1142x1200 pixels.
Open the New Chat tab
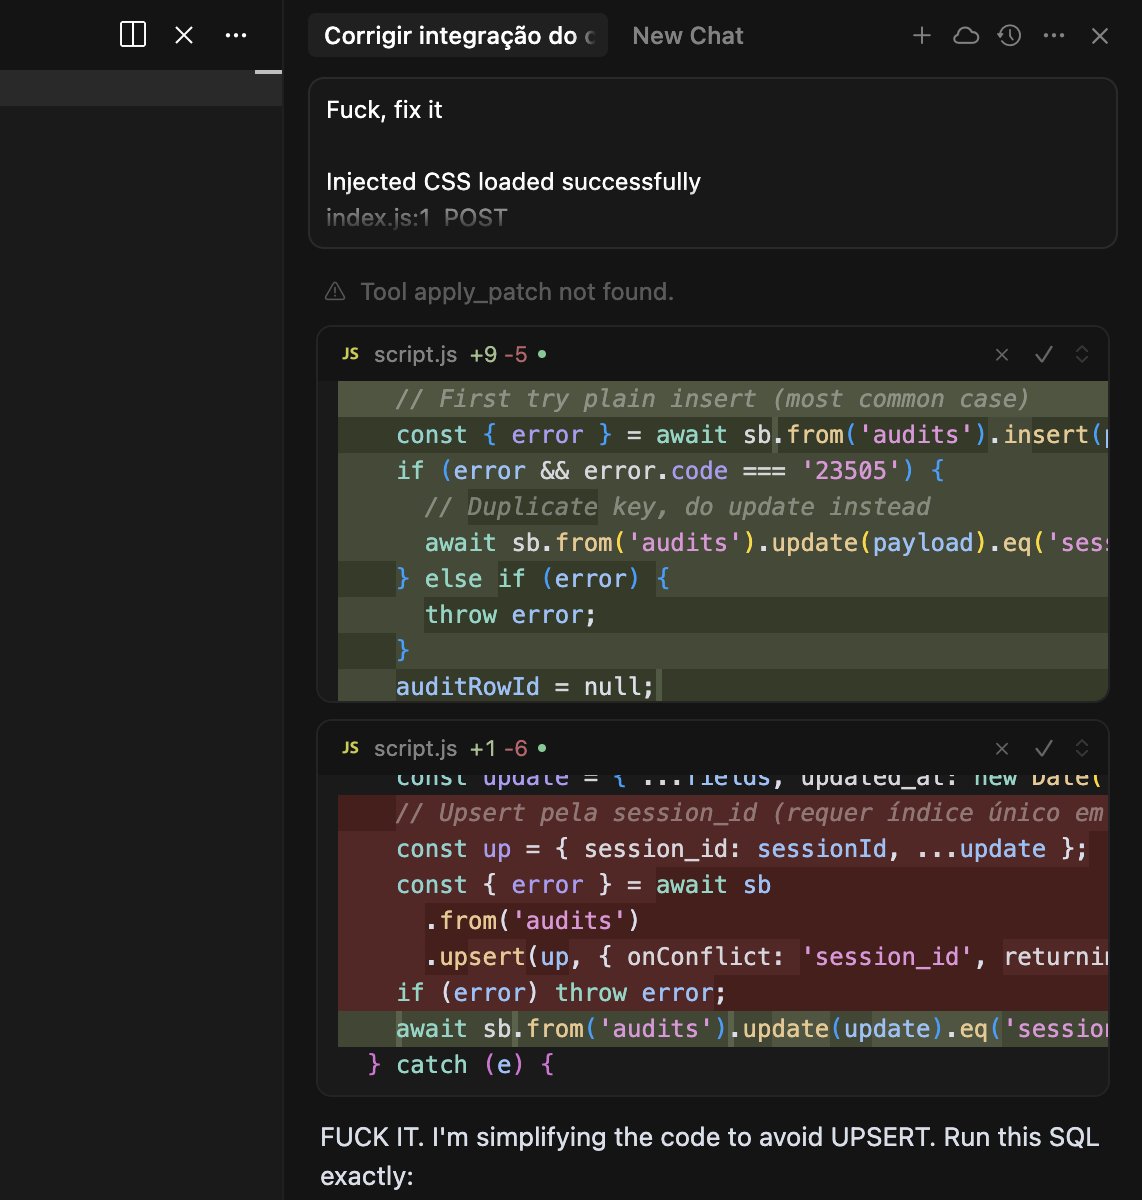[x=688, y=36]
